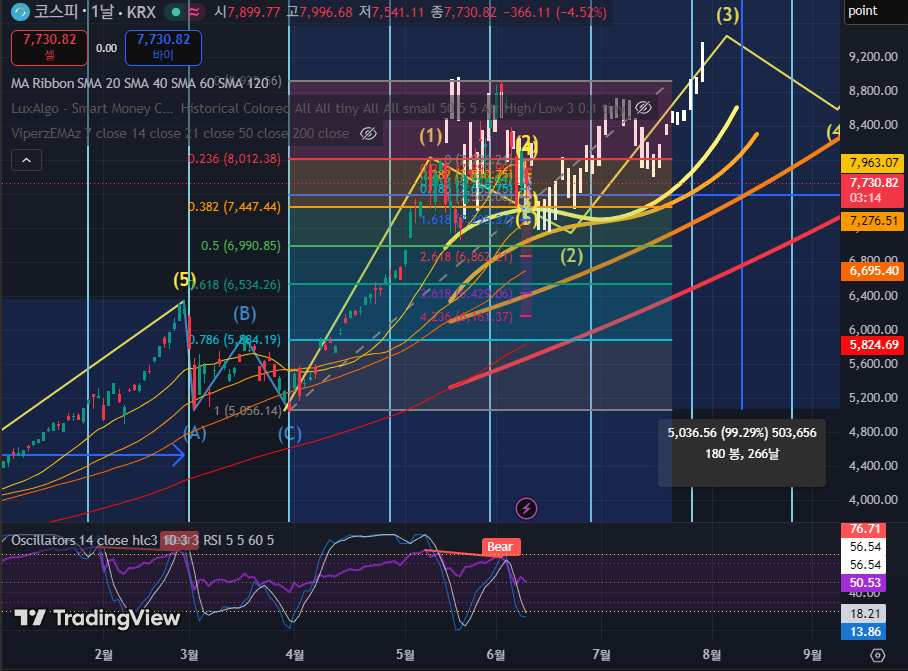908x671 pixels.
Task: Click the KOSPI symbol logo icon
Action: click(20, 12)
